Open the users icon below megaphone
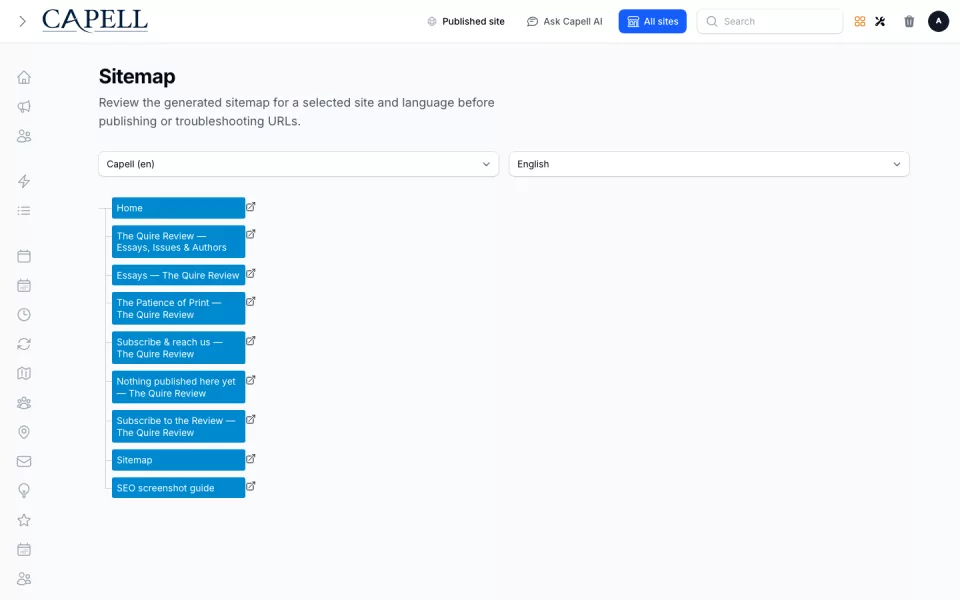 24,136
